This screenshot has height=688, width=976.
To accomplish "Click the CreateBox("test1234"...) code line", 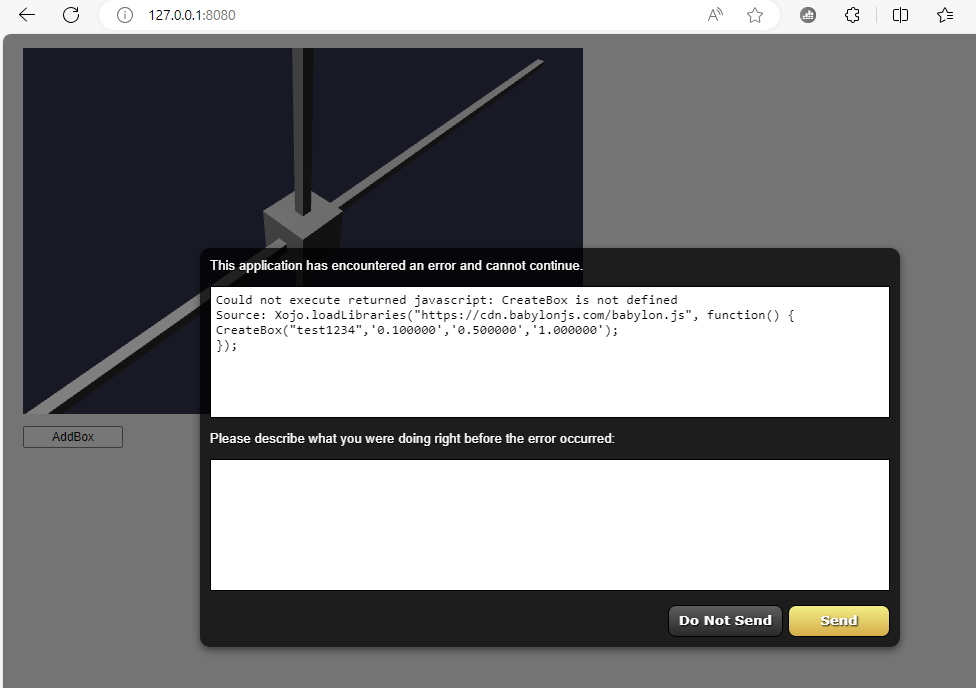I will (417, 330).
